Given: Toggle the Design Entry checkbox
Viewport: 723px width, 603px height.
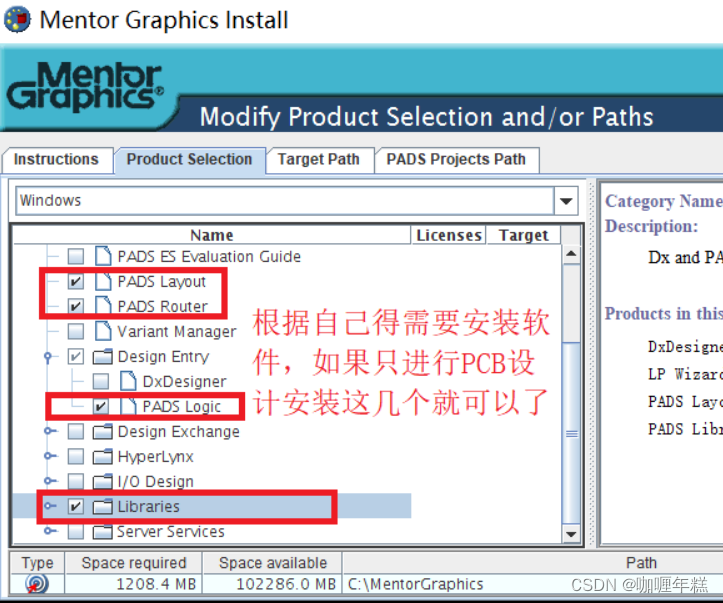Looking at the screenshot, I should tap(76, 356).
